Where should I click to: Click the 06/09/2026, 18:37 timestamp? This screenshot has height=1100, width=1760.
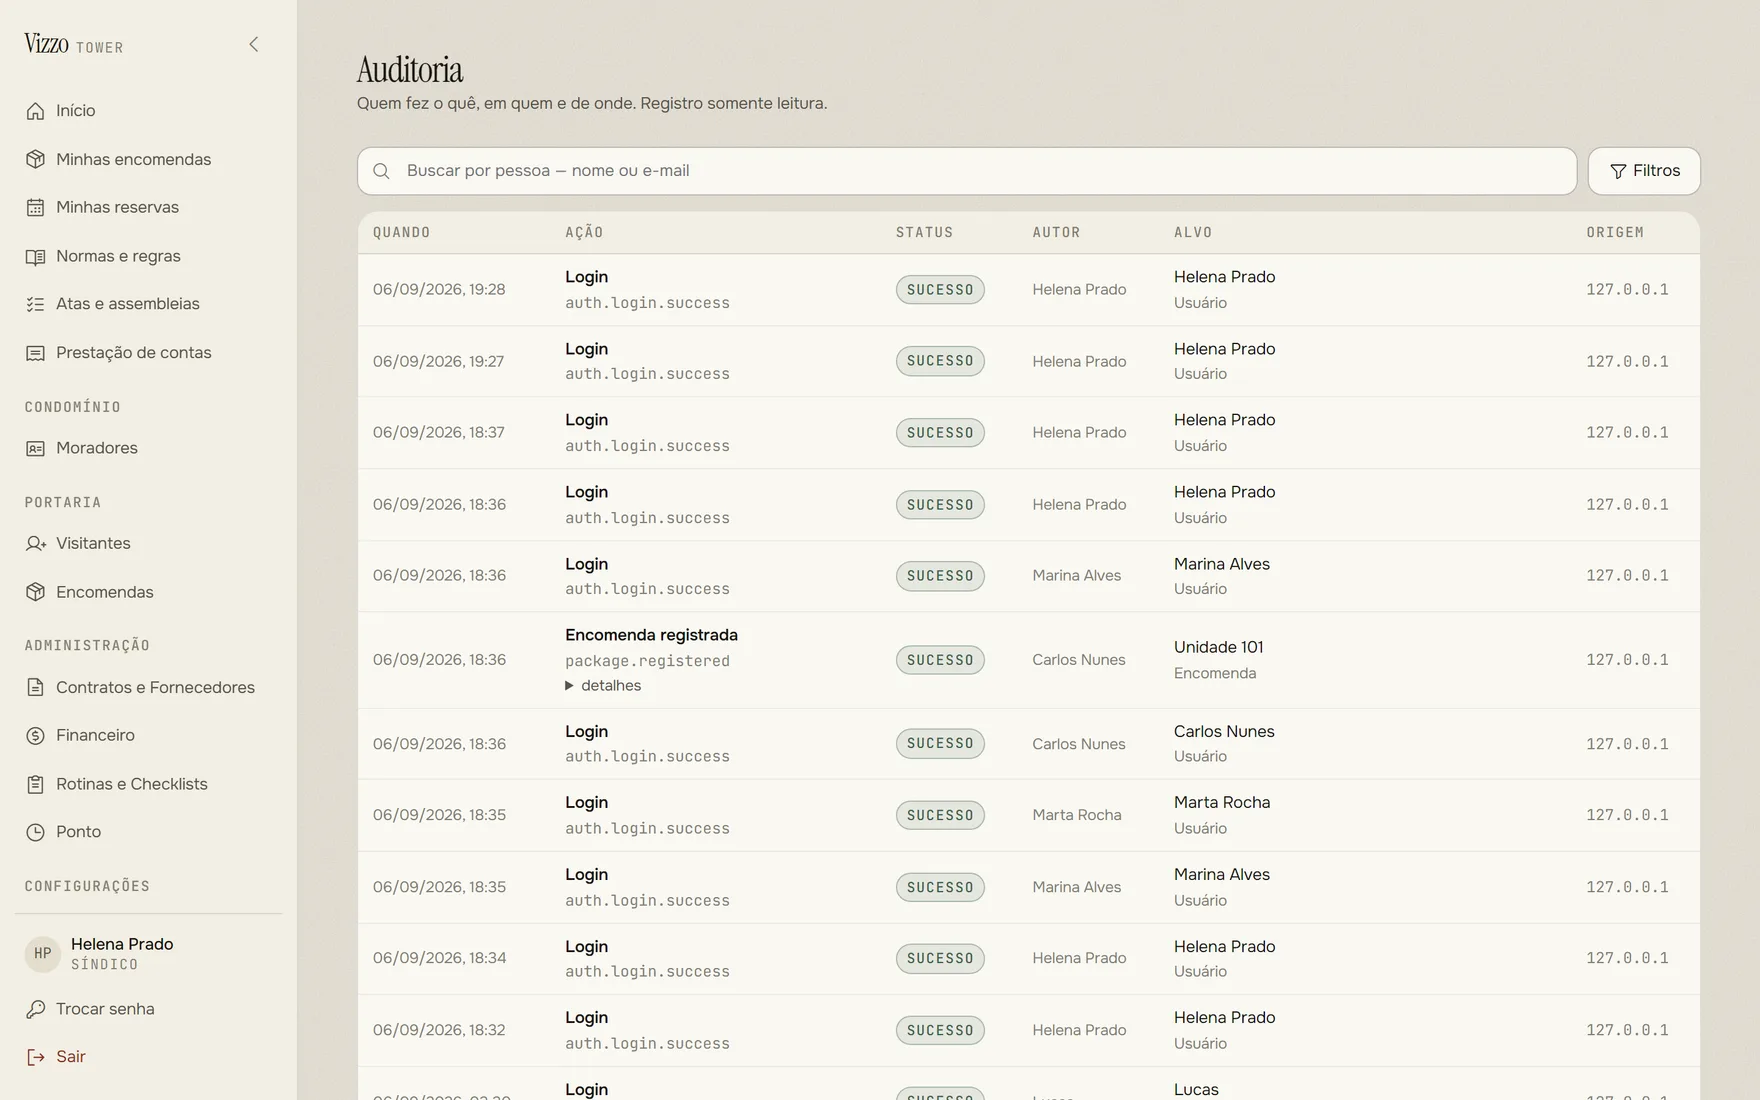(439, 433)
